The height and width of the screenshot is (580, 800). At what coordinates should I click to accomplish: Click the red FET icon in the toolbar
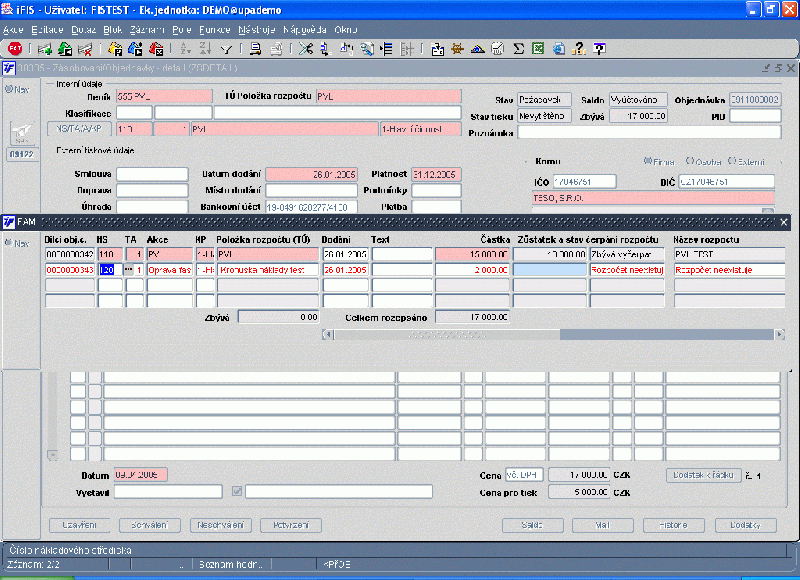[15, 48]
